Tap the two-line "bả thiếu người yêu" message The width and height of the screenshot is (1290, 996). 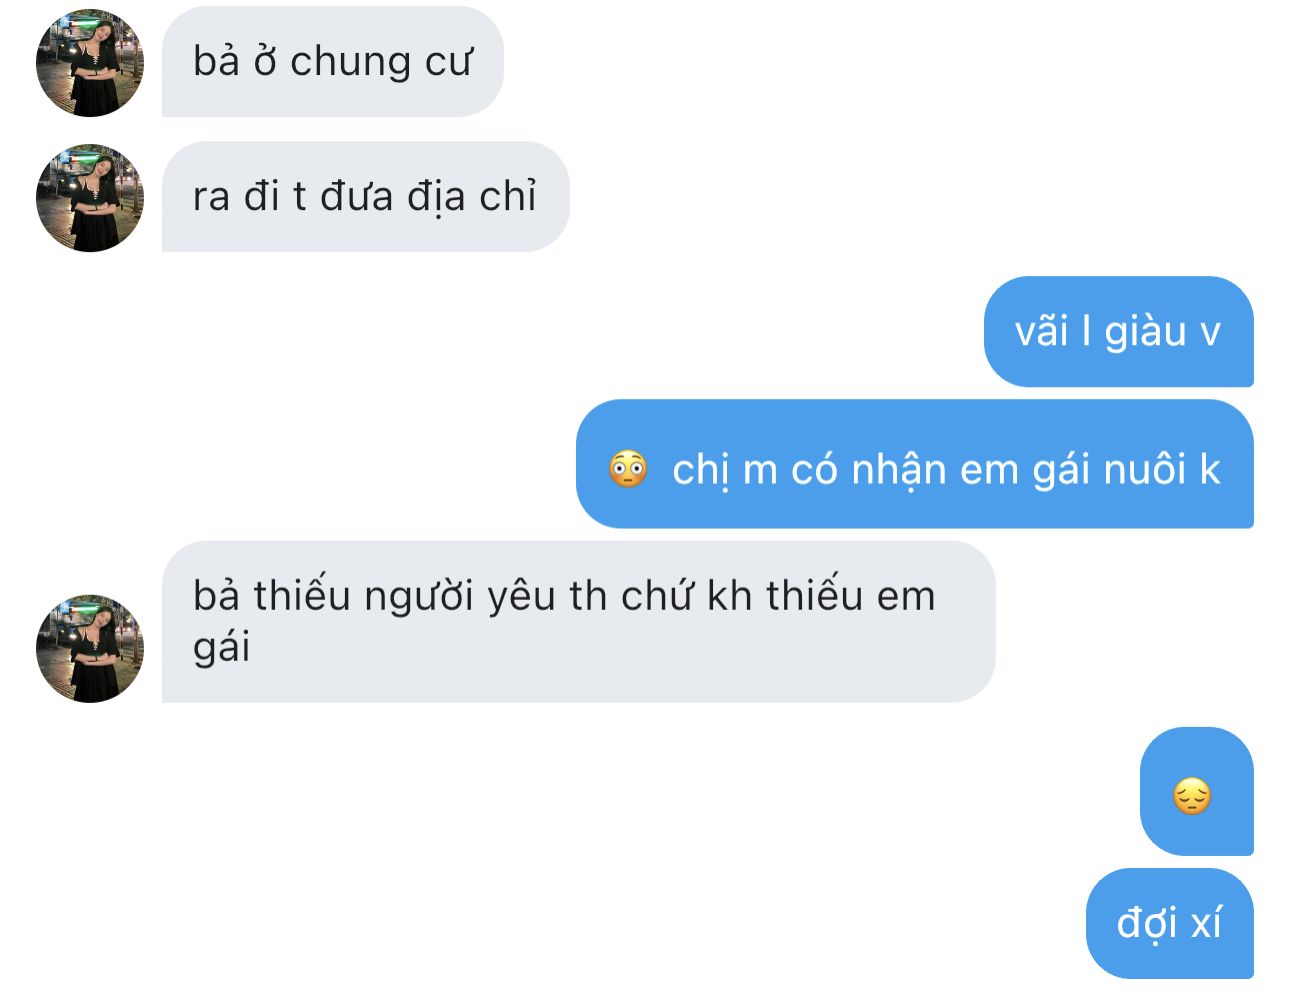pyautogui.click(x=578, y=622)
